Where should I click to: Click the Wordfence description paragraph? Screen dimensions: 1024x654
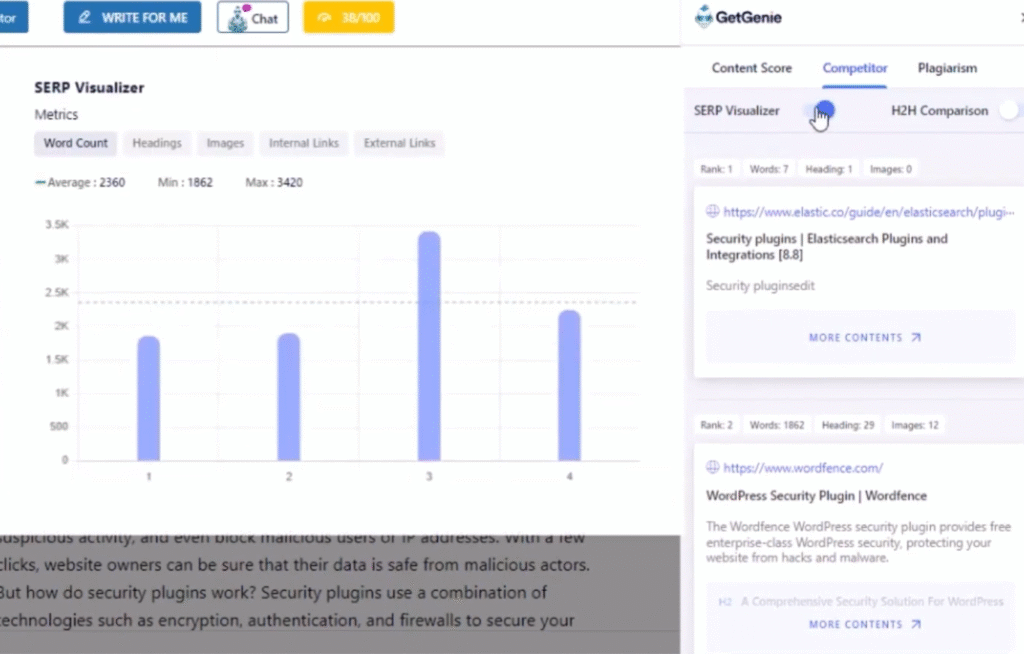pos(858,542)
